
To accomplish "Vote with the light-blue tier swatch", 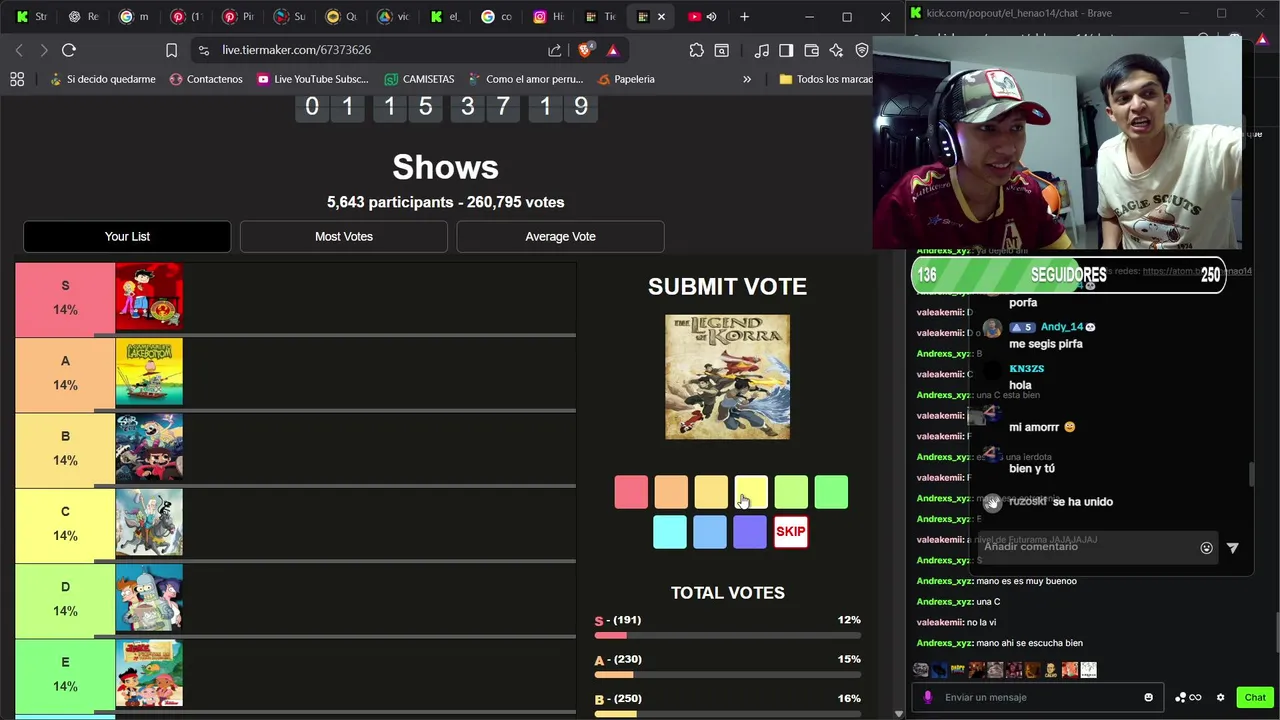I will (710, 532).
